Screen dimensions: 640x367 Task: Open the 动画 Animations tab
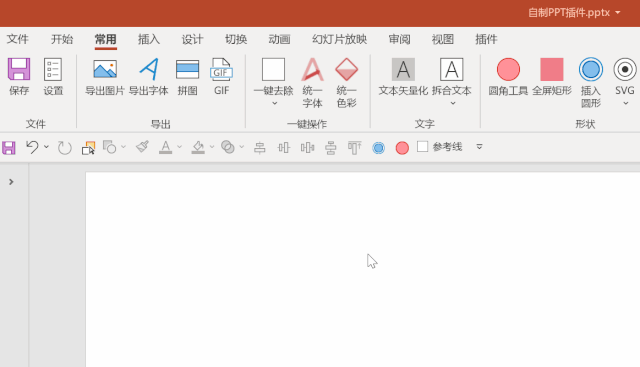tap(279, 39)
